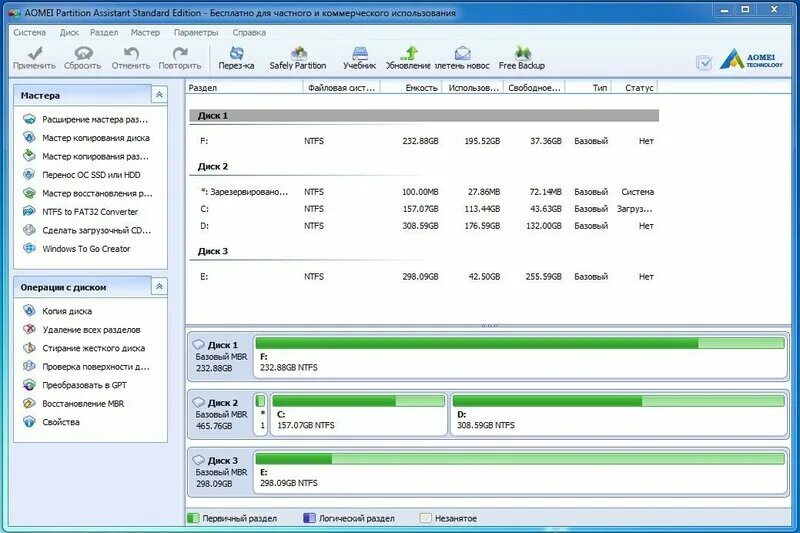Sort by Файловая система column header
This screenshot has width=800, height=533.
click(x=342, y=88)
